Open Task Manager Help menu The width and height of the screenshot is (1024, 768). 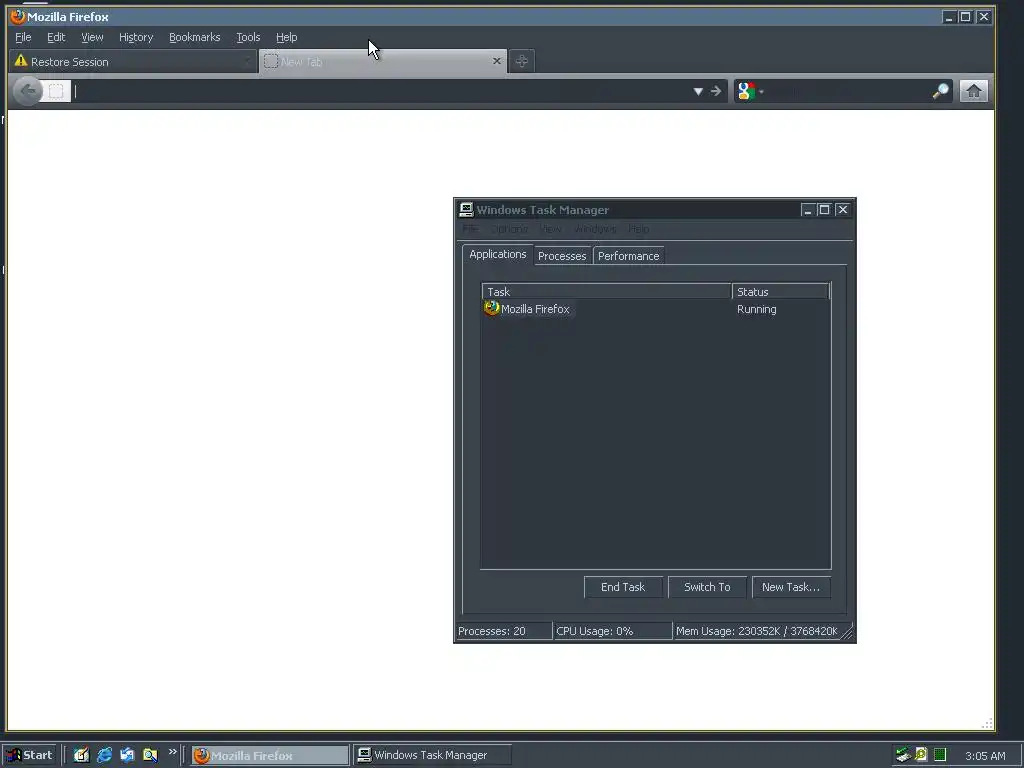(x=639, y=229)
